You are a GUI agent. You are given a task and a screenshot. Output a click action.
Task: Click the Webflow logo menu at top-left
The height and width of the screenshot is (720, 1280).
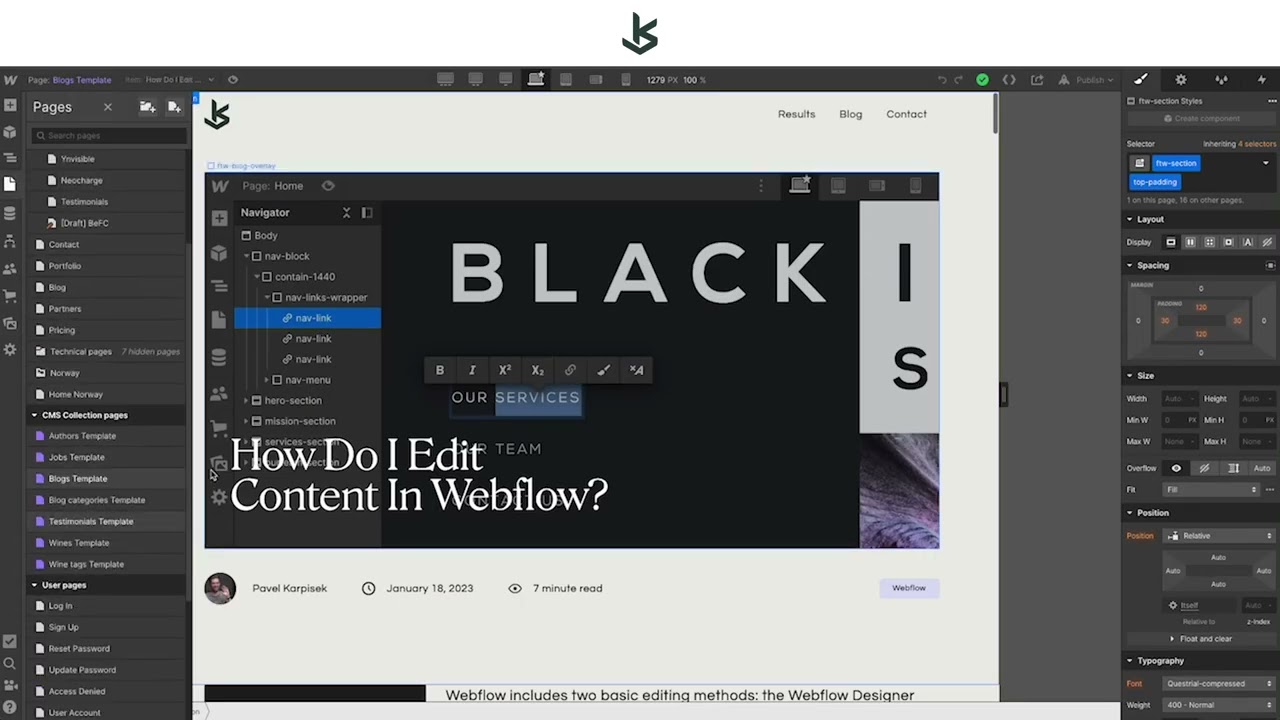[x=10, y=80]
